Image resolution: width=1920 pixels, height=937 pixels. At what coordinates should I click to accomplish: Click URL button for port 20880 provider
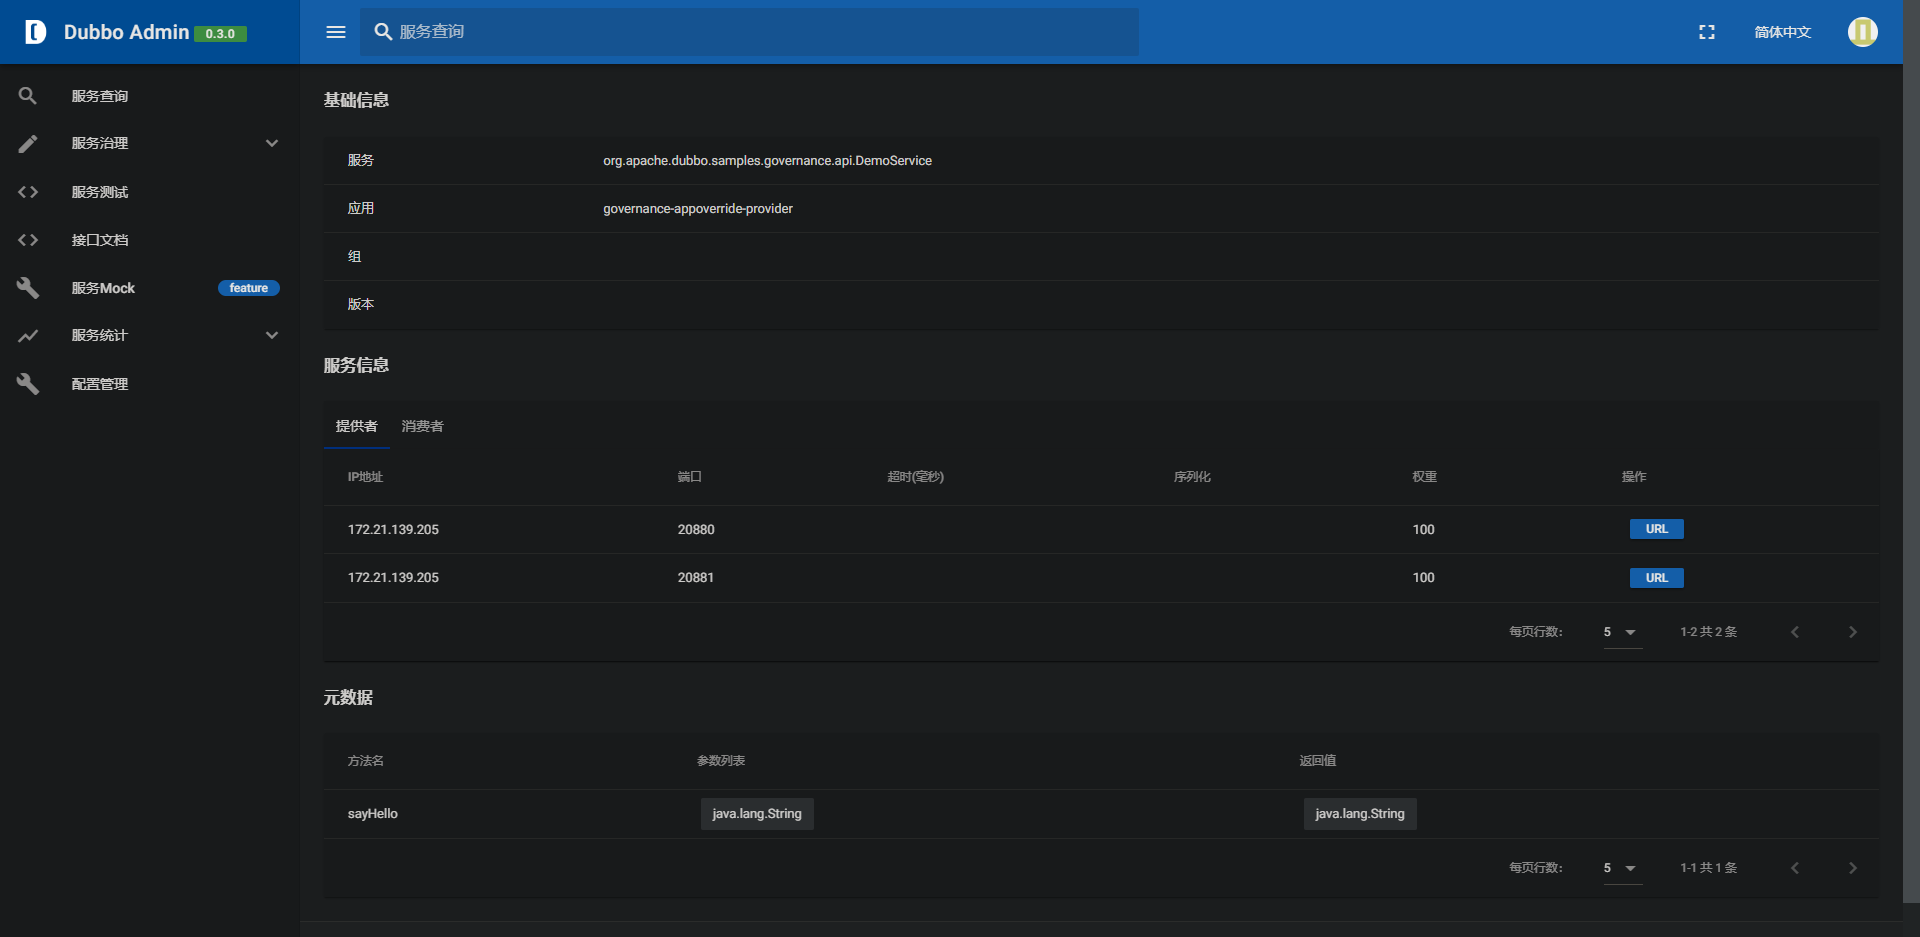coord(1656,529)
